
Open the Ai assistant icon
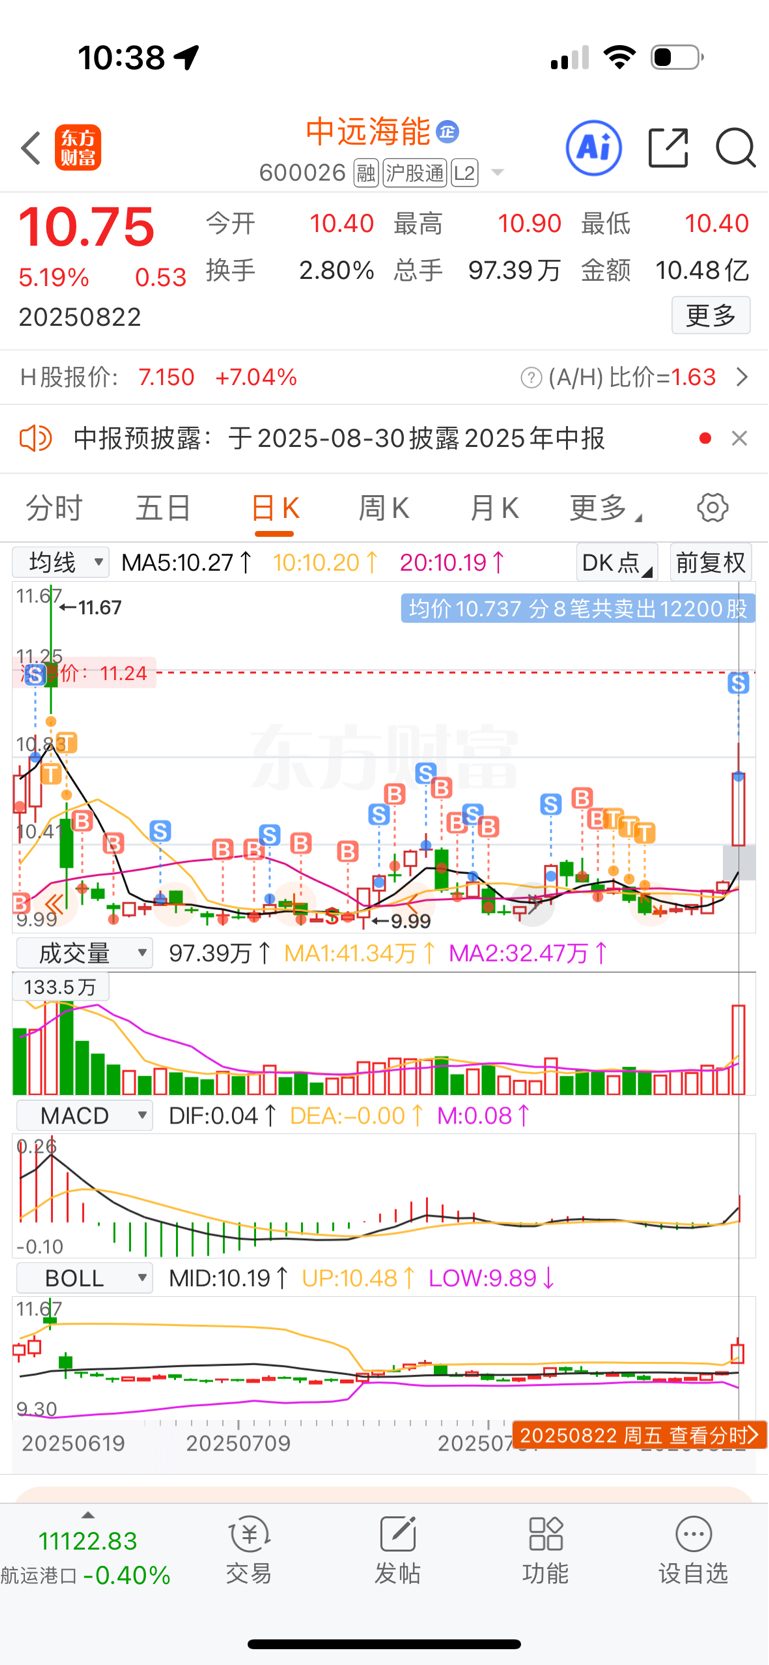tap(594, 148)
